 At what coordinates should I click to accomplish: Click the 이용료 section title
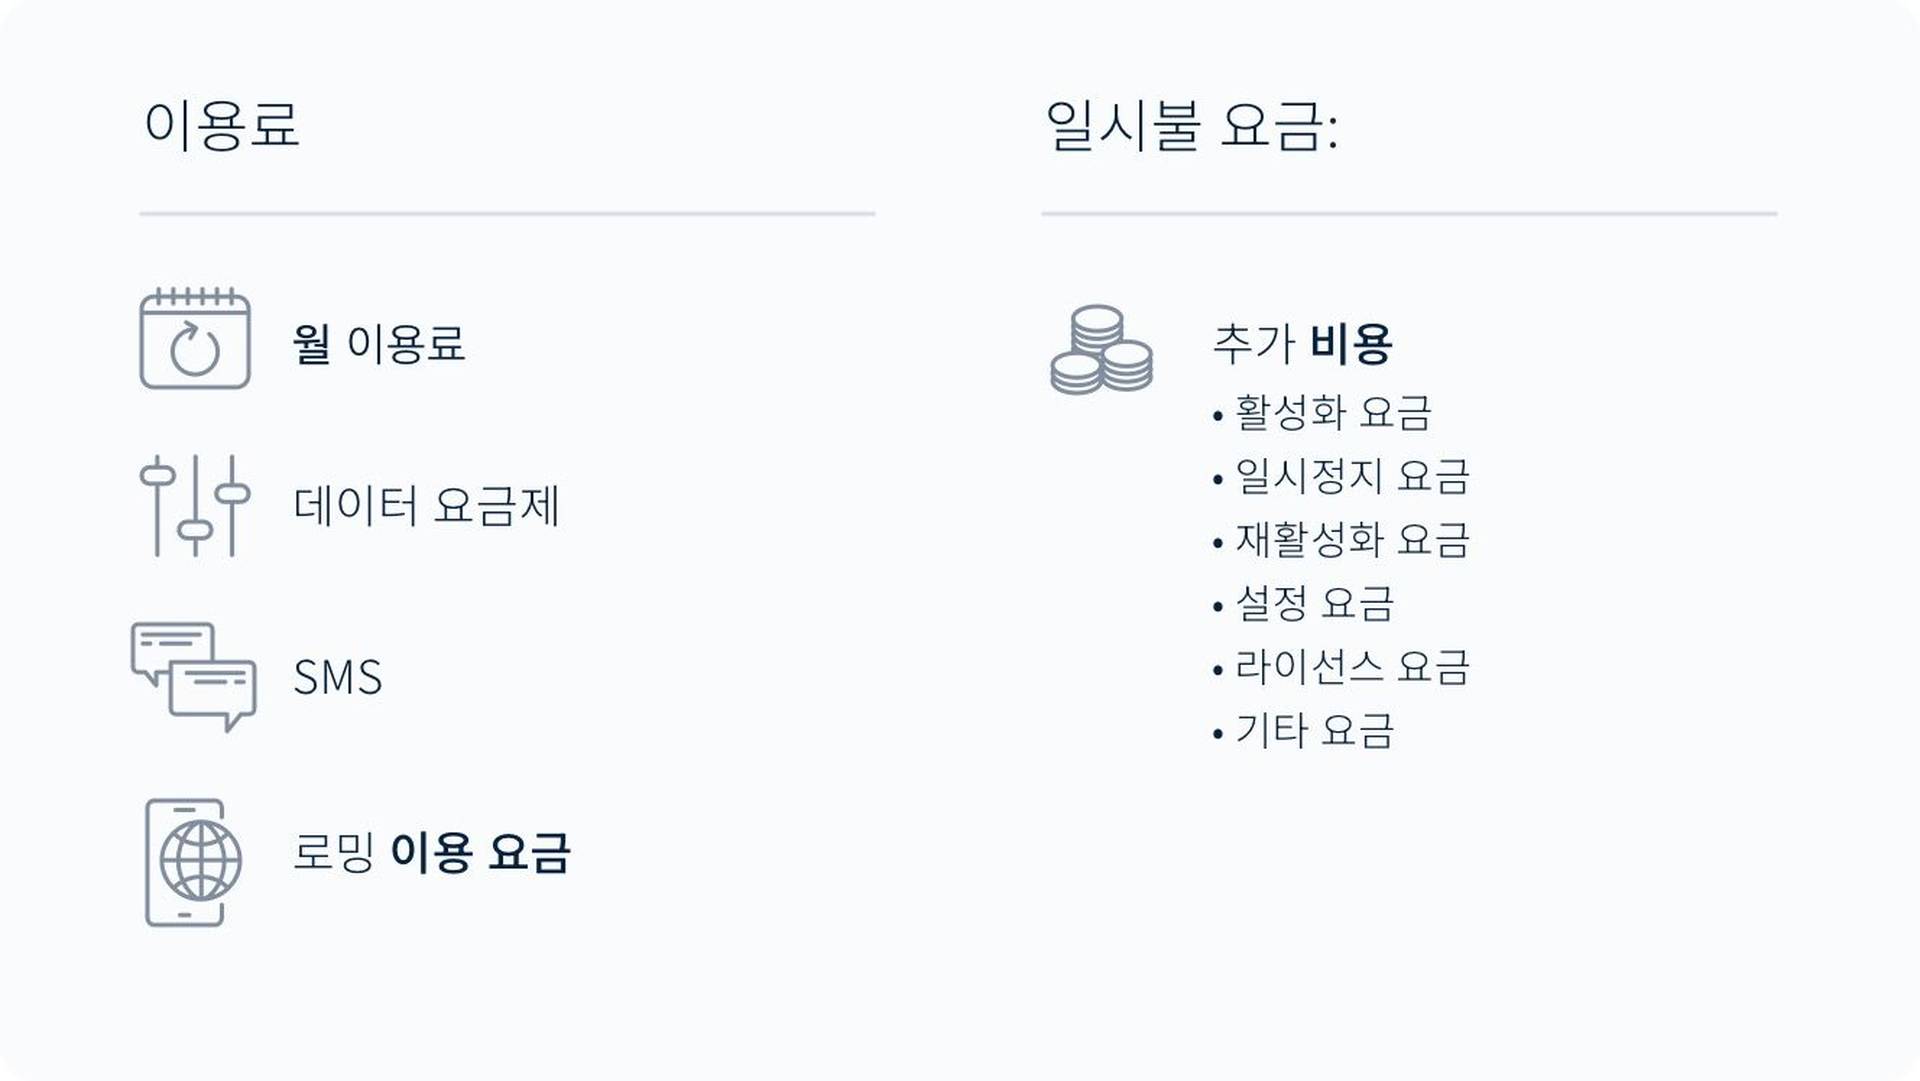221,125
